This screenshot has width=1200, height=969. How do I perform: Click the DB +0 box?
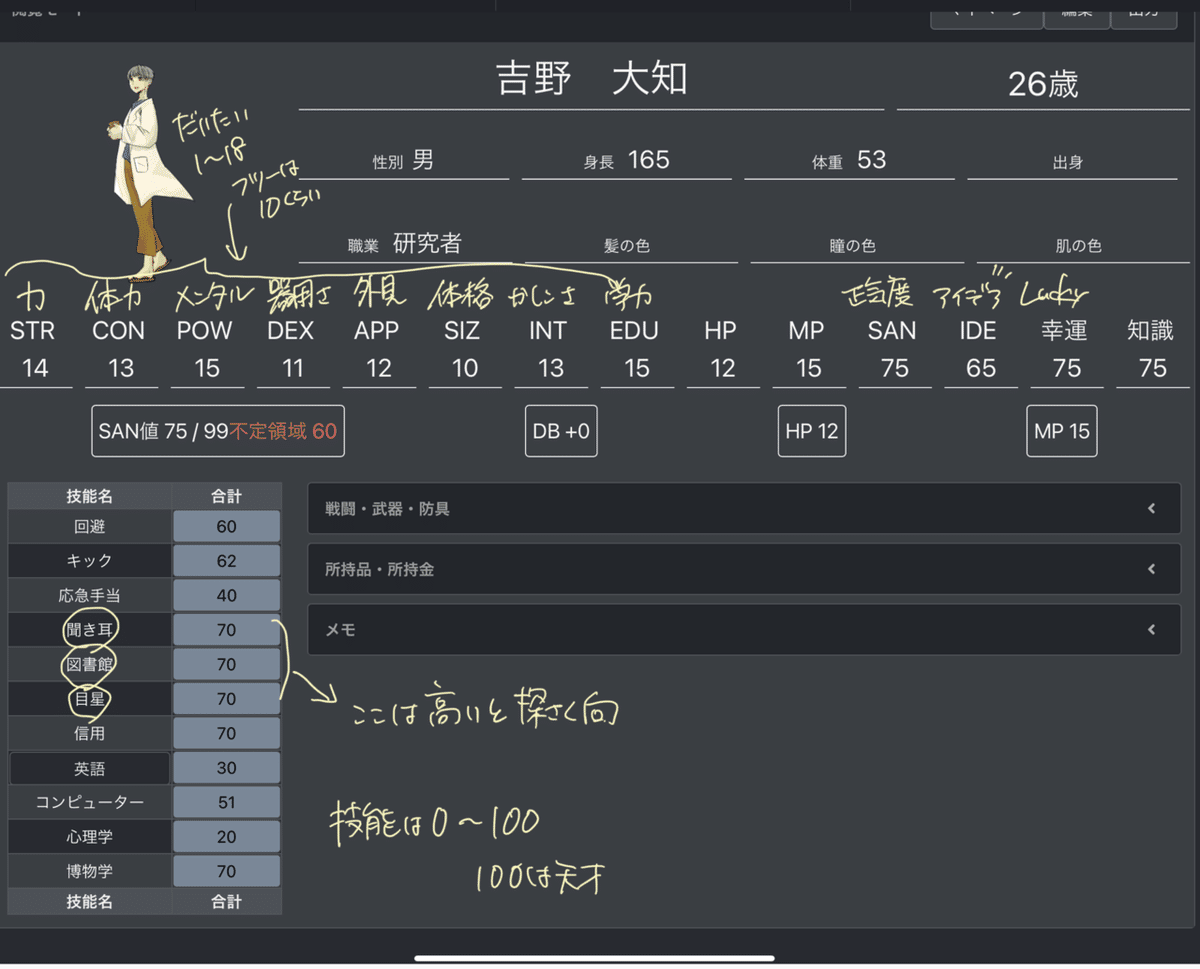point(560,431)
